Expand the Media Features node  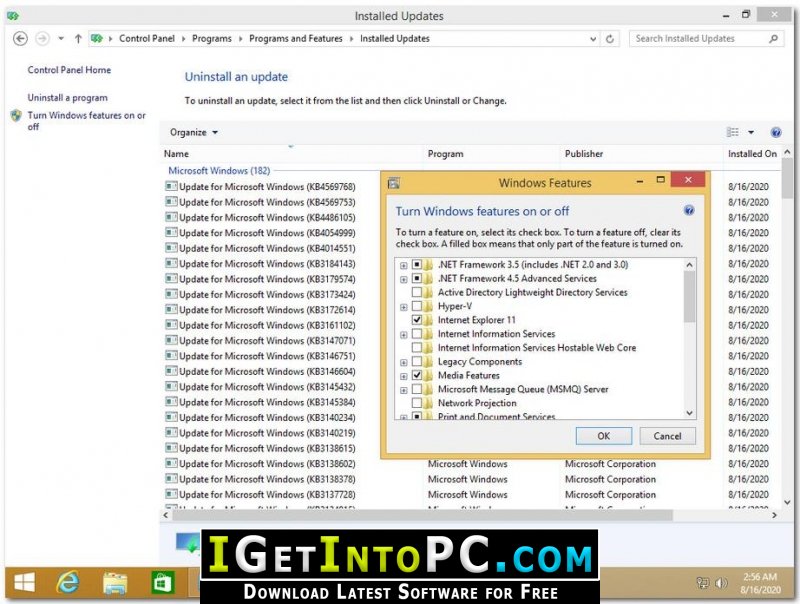pos(404,376)
